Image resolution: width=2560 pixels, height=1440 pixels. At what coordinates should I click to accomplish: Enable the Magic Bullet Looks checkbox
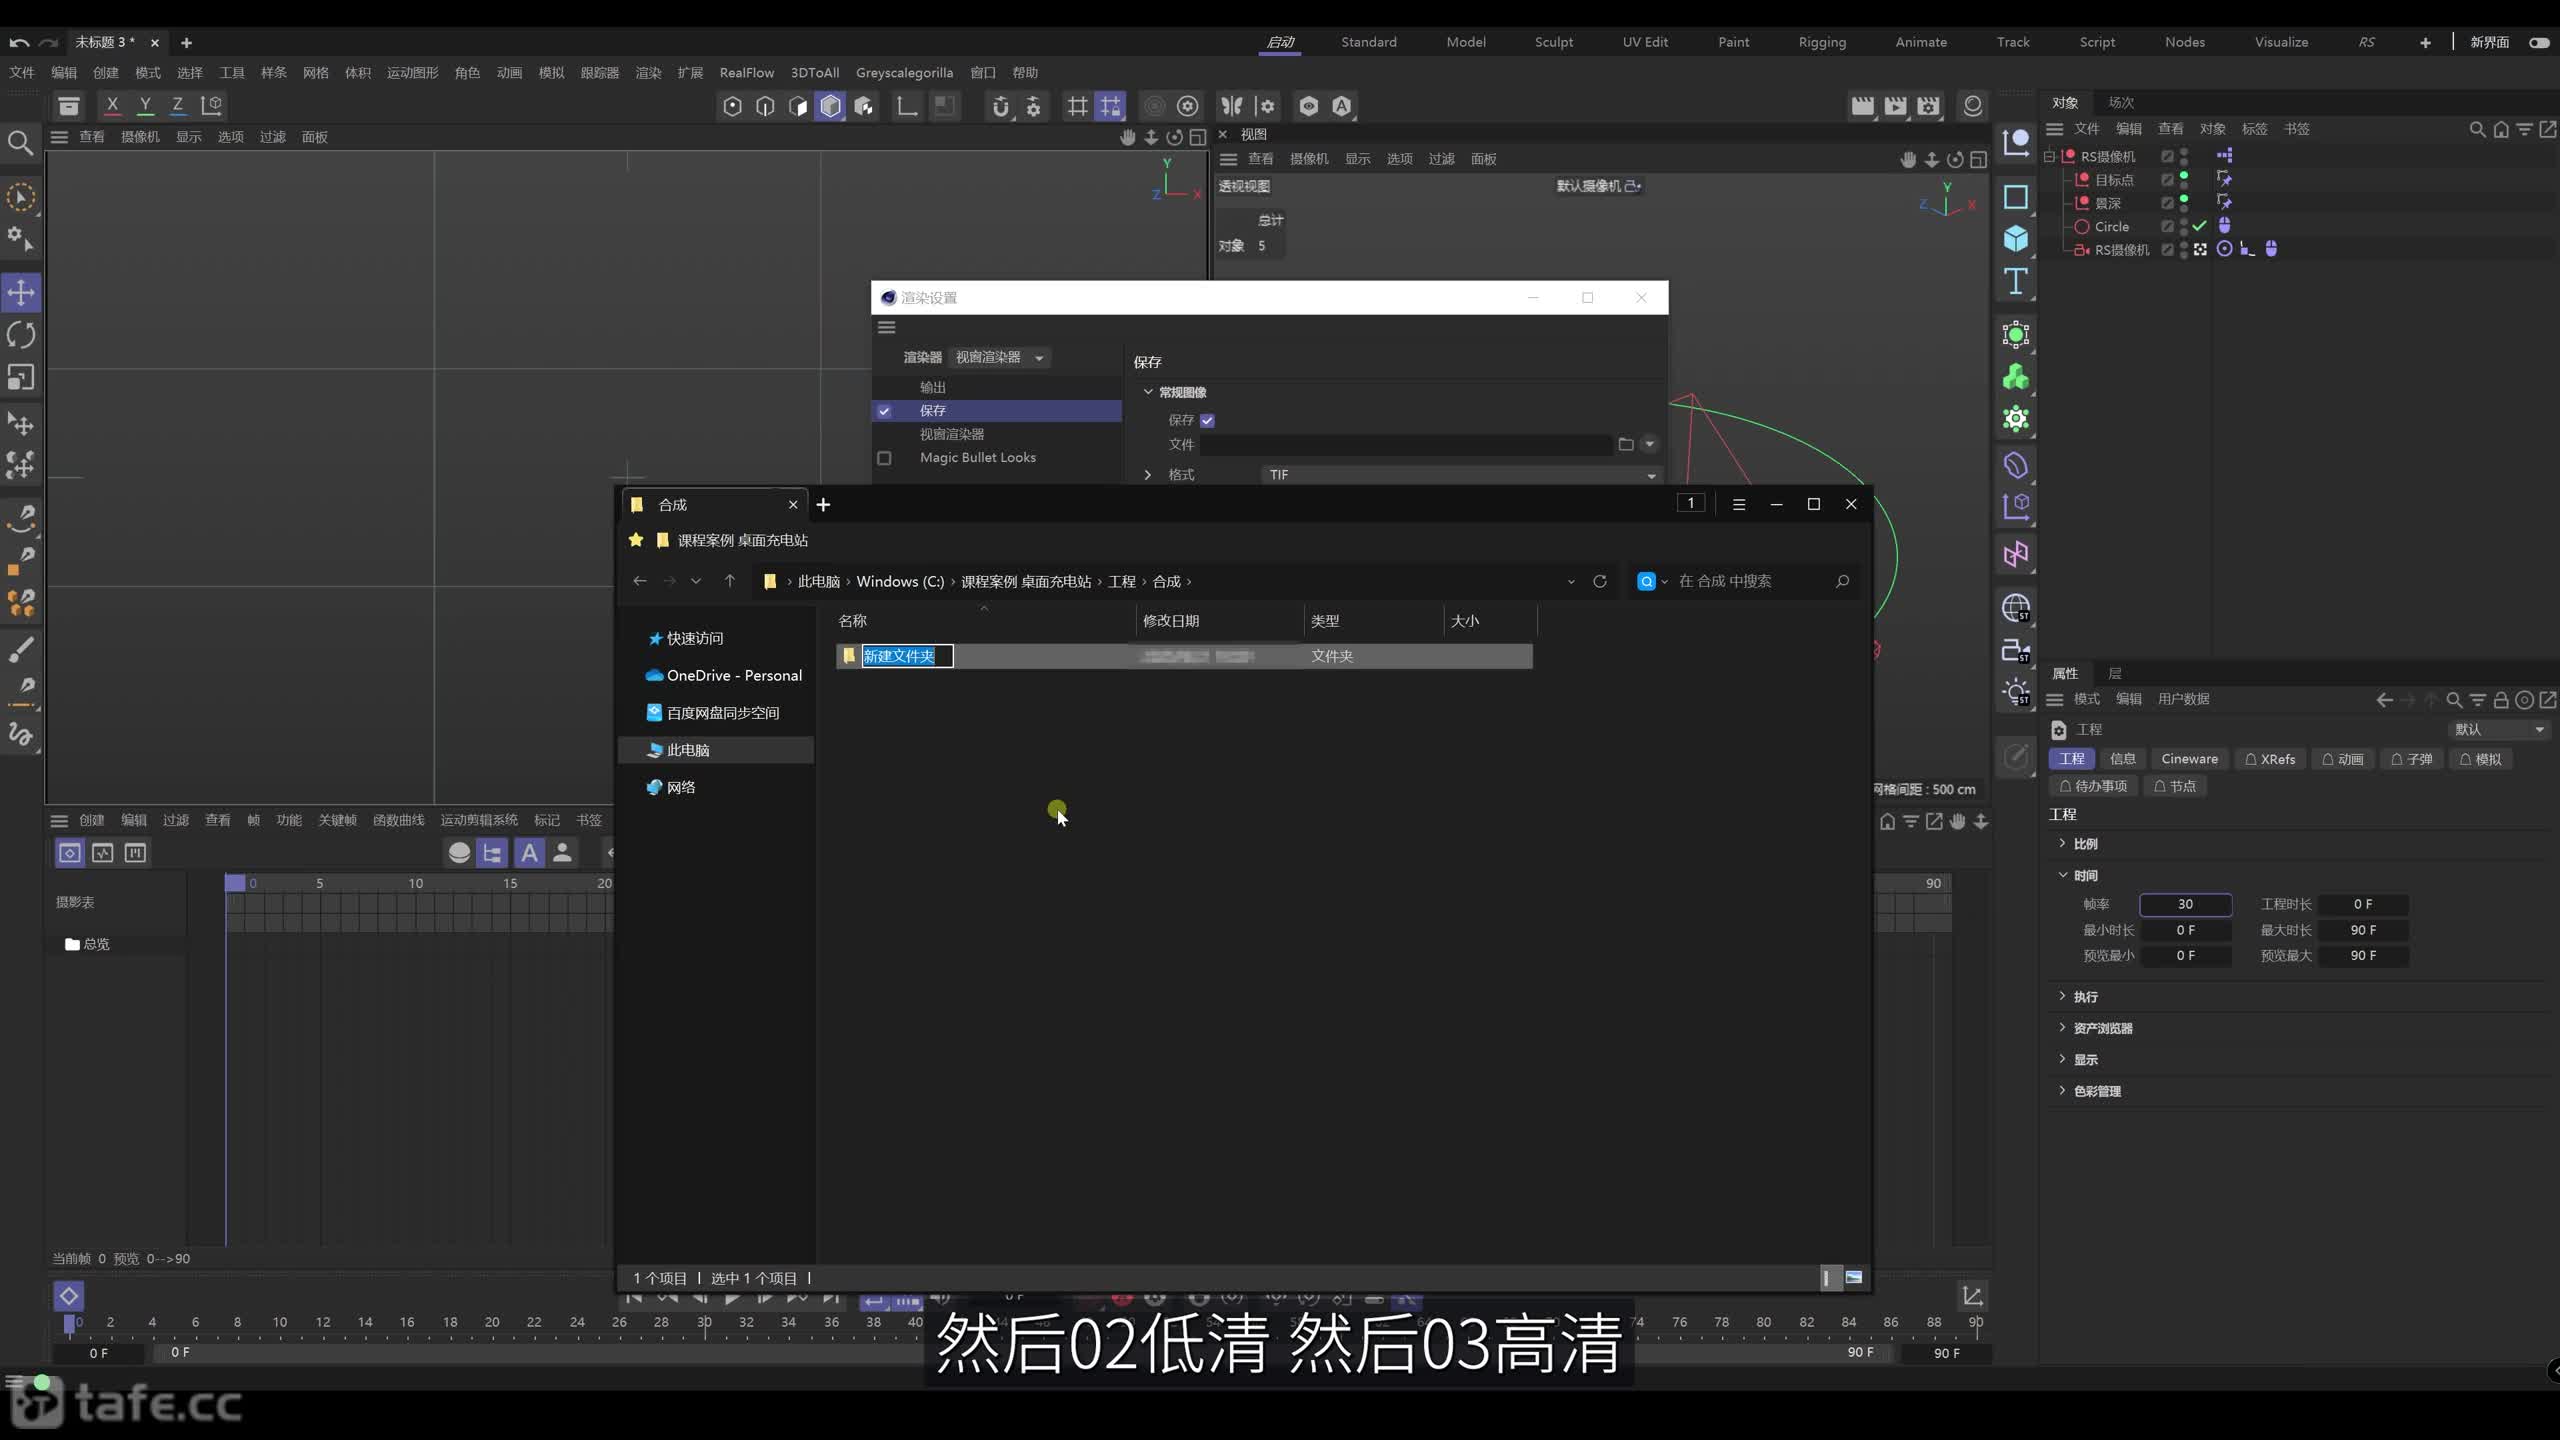click(884, 458)
